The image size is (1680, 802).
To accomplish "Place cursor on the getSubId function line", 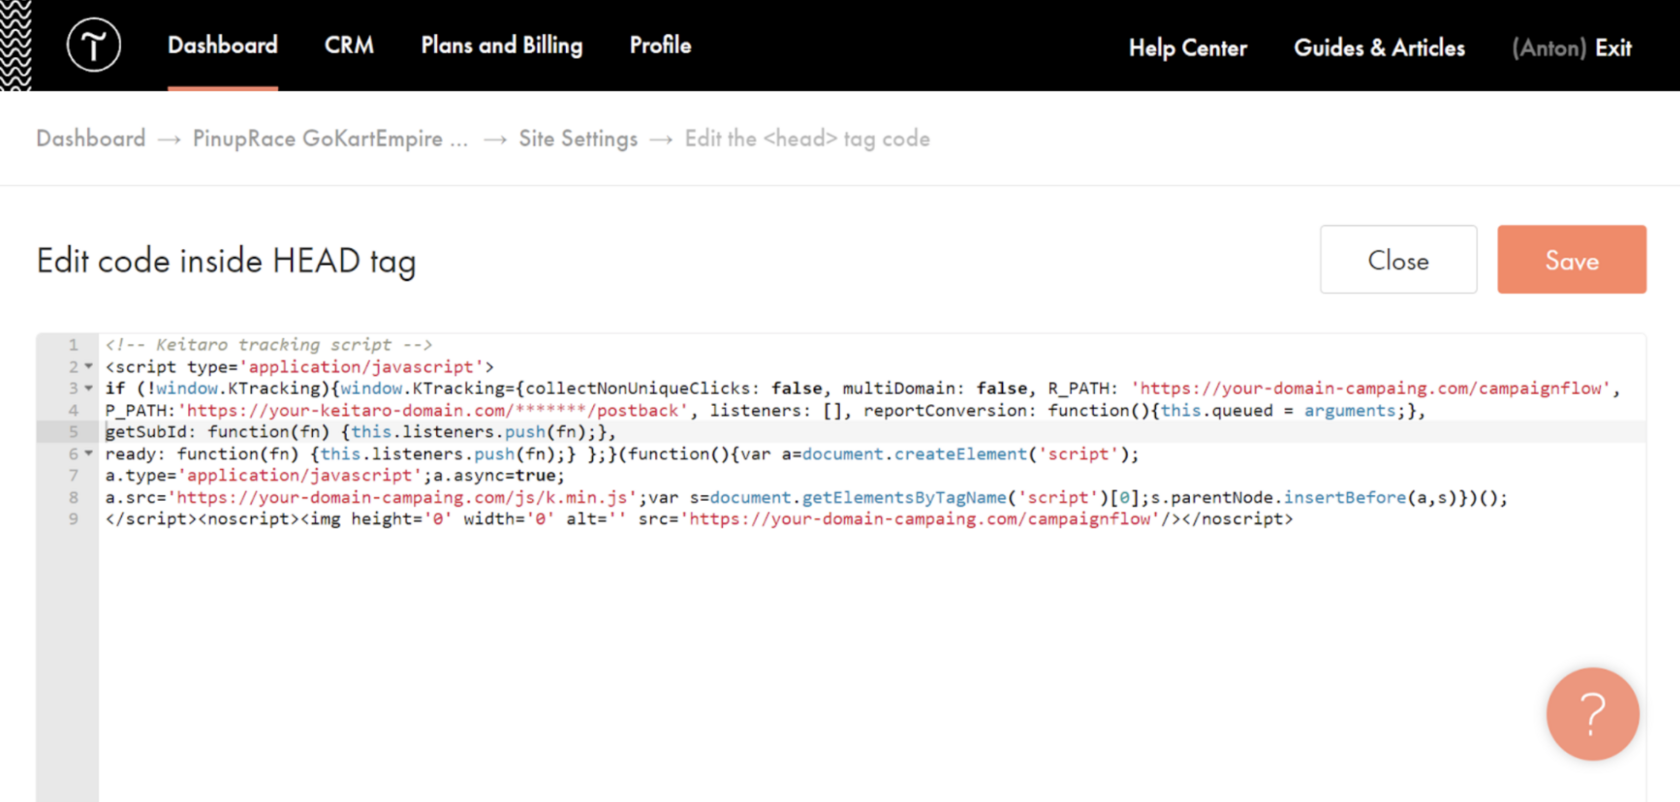I will coord(361,432).
